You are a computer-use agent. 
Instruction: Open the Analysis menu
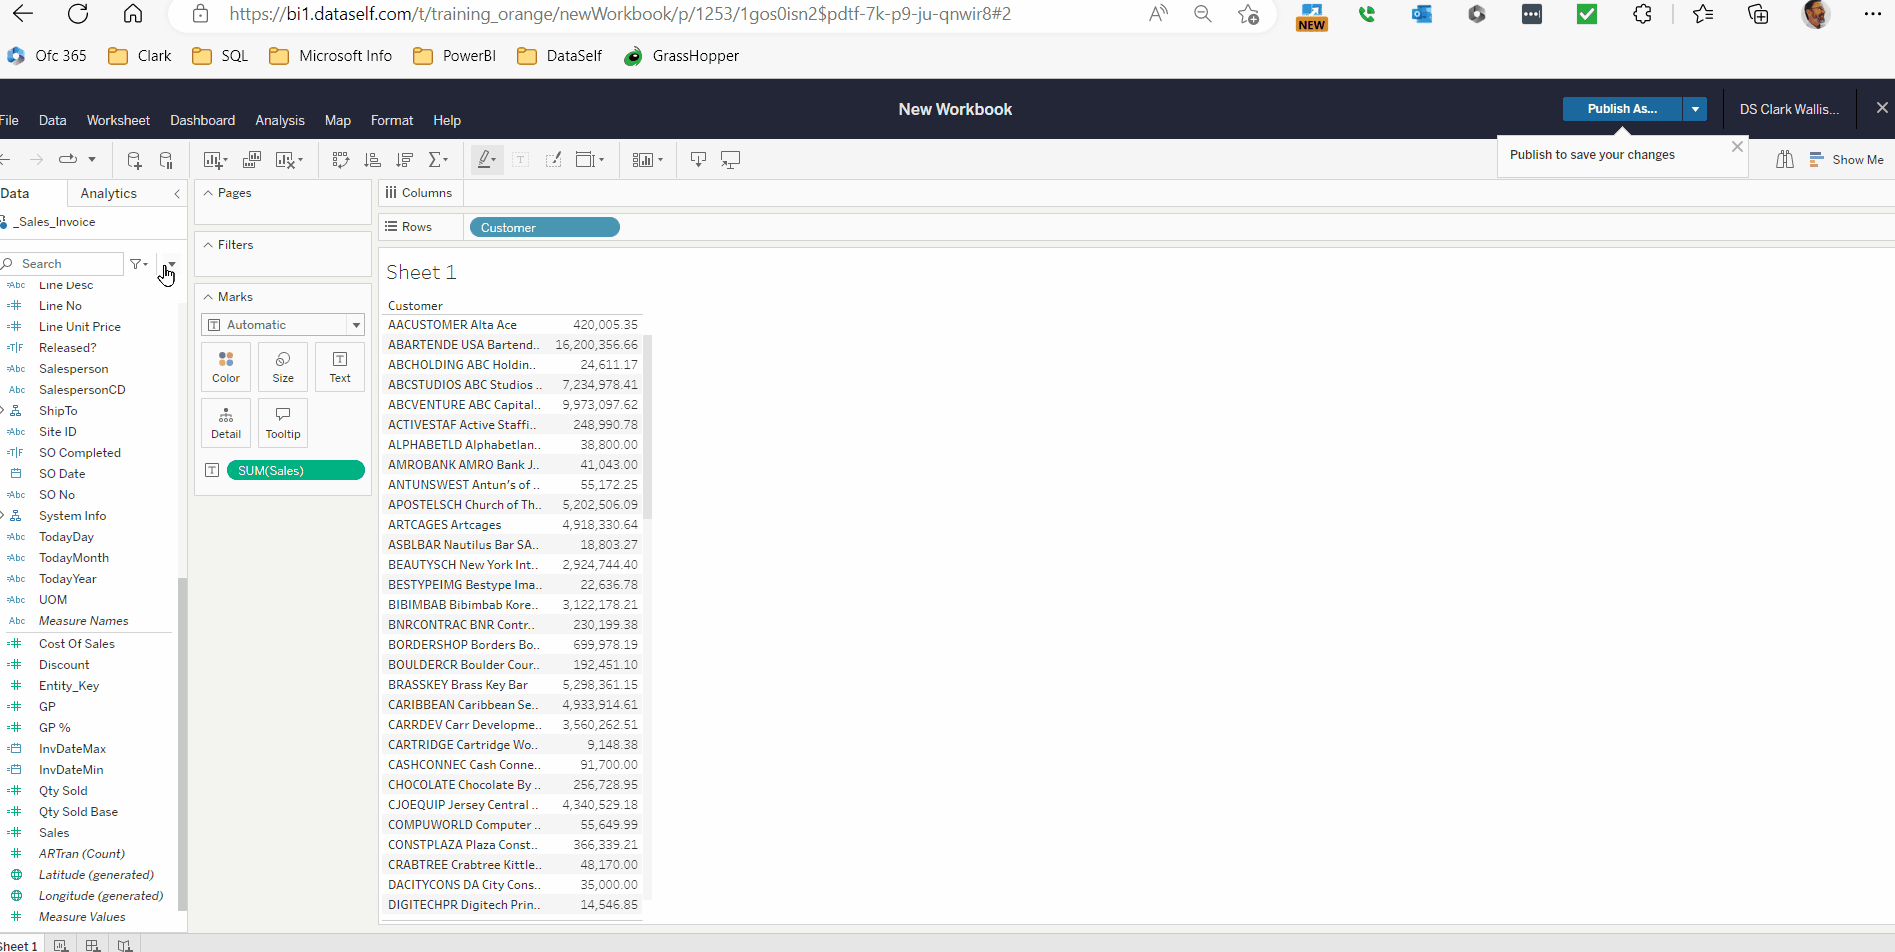coord(279,120)
